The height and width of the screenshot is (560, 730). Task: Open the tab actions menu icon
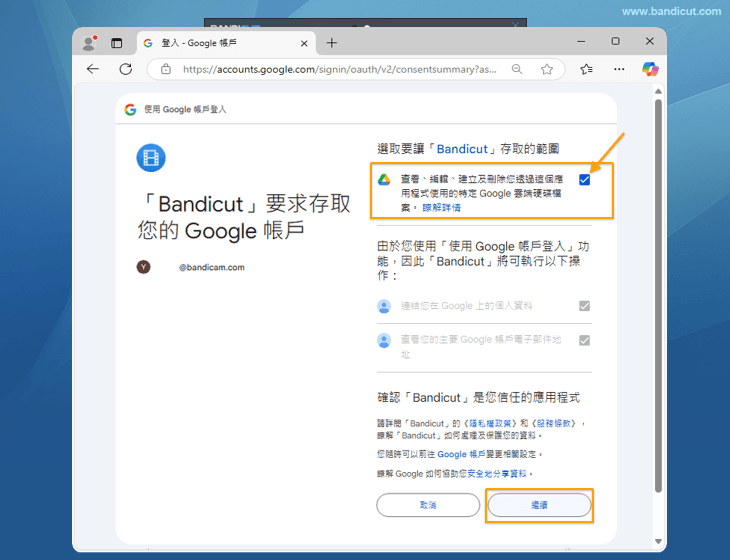[x=116, y=43]
